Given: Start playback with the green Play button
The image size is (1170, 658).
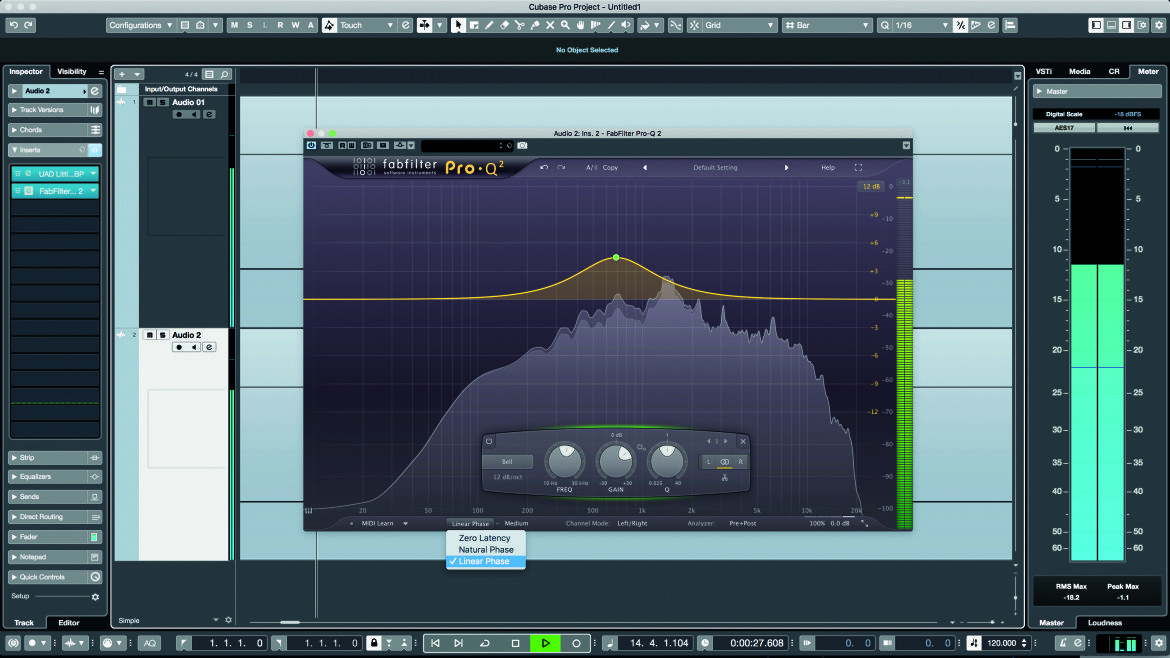Looking at the screenshot, I should click(x=545, y=642).
